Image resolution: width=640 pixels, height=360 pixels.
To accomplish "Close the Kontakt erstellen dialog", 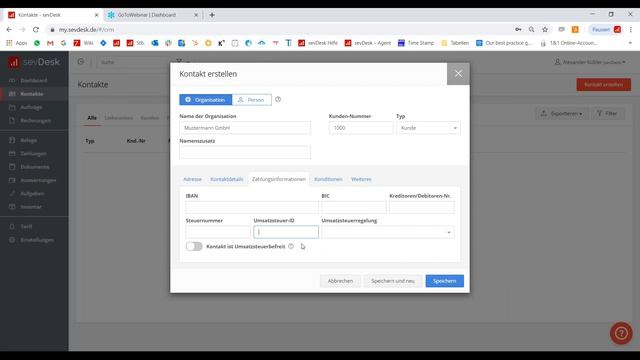I will click(458, 73).
